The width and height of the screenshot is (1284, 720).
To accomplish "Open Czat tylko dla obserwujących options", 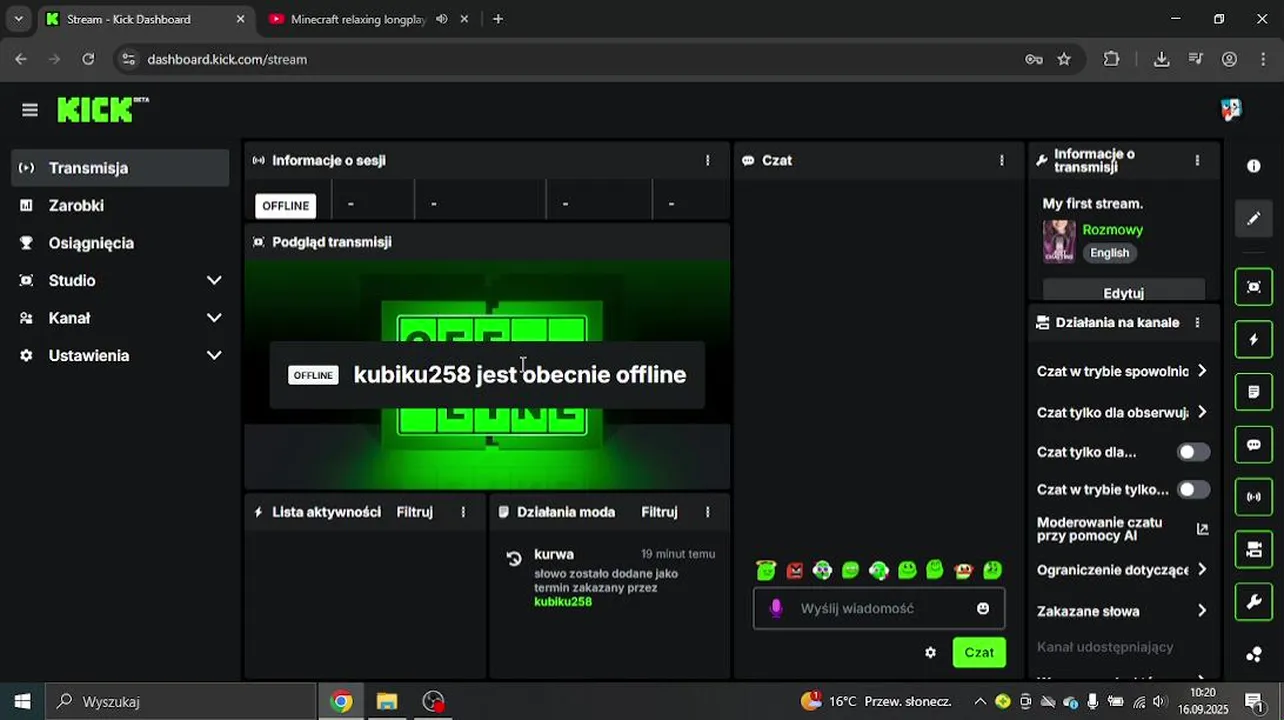I will 1123,412.
